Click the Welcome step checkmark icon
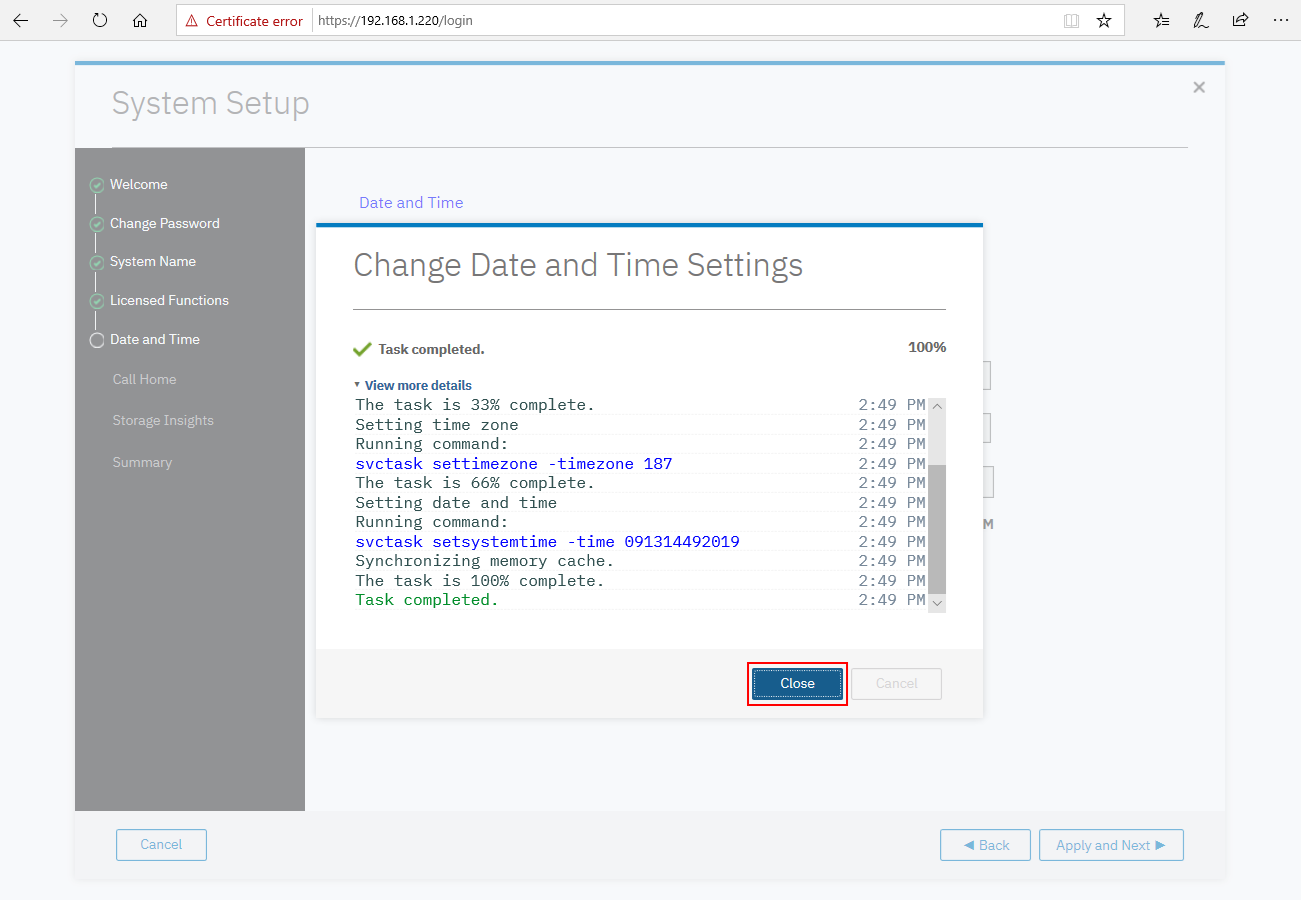The image size is (1301, 900). pyautogui.click(x=97, y=185)
